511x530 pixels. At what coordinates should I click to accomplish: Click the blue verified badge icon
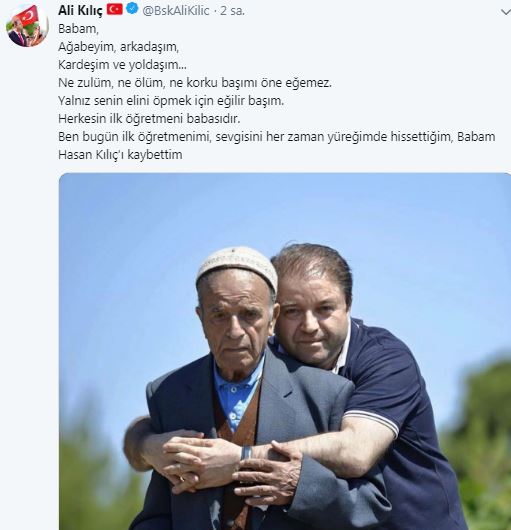(132, 9)
